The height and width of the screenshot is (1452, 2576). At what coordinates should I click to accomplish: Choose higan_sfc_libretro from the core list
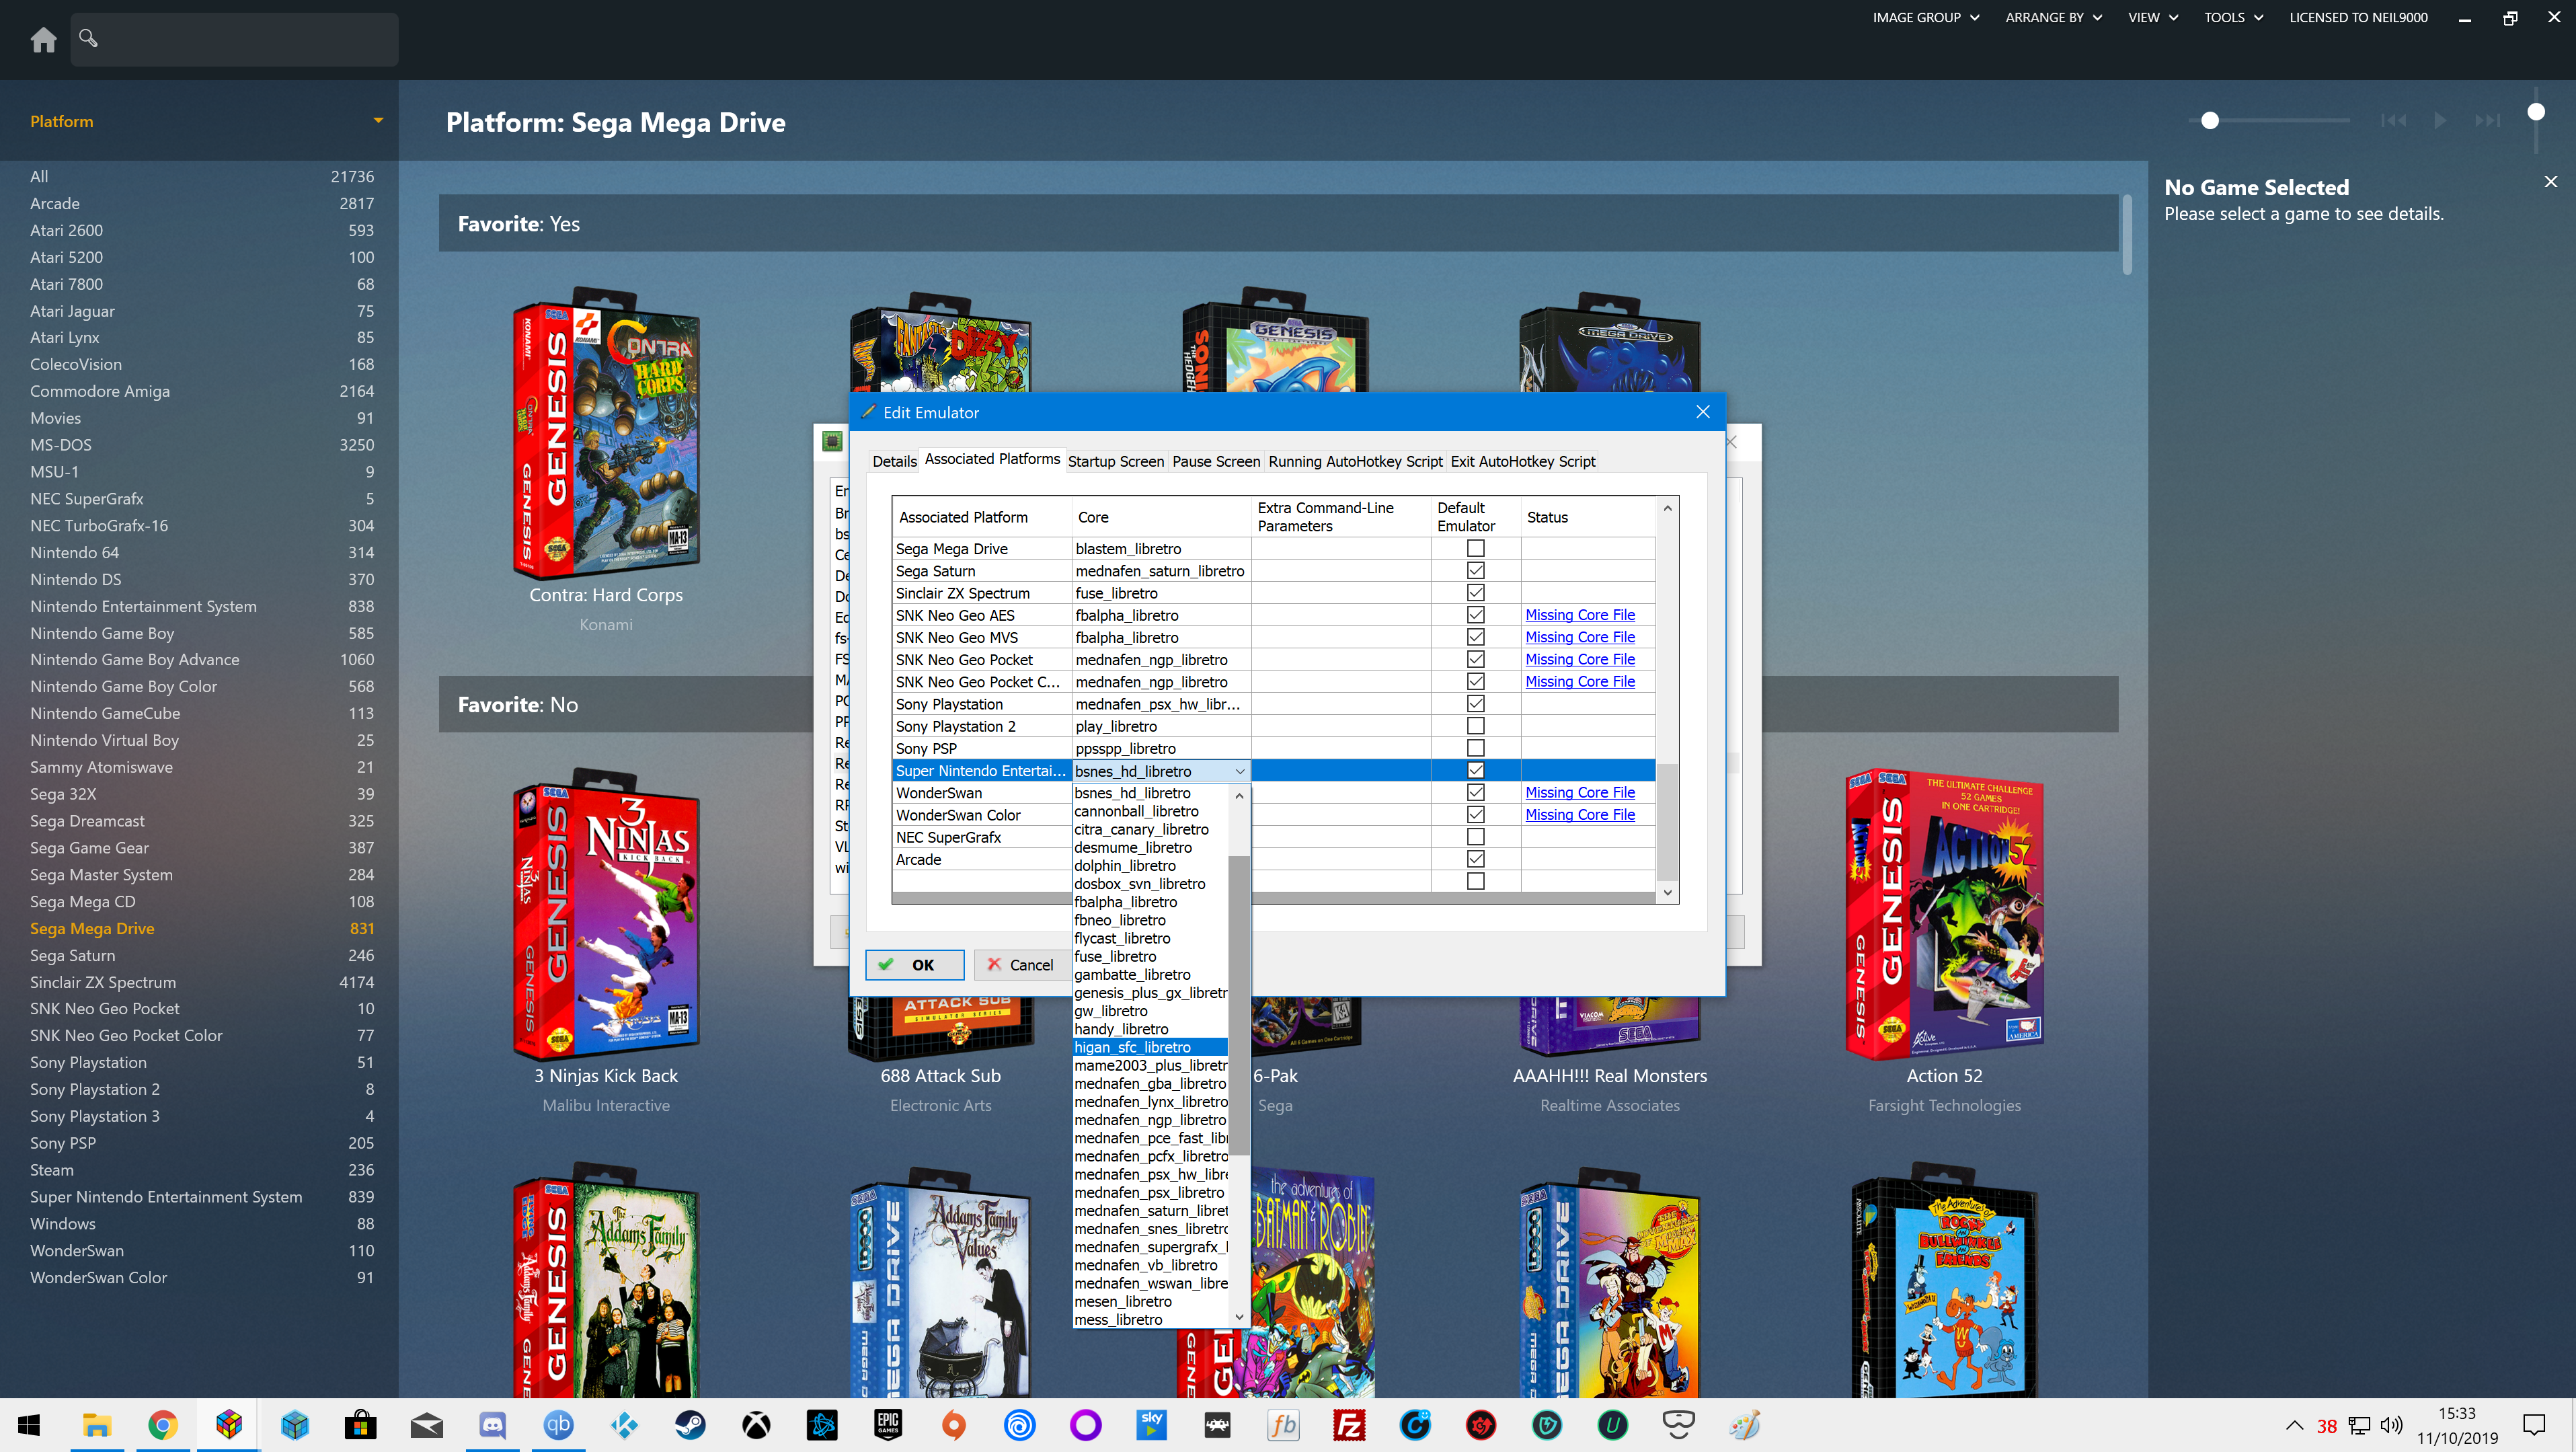[1149, 1047]
